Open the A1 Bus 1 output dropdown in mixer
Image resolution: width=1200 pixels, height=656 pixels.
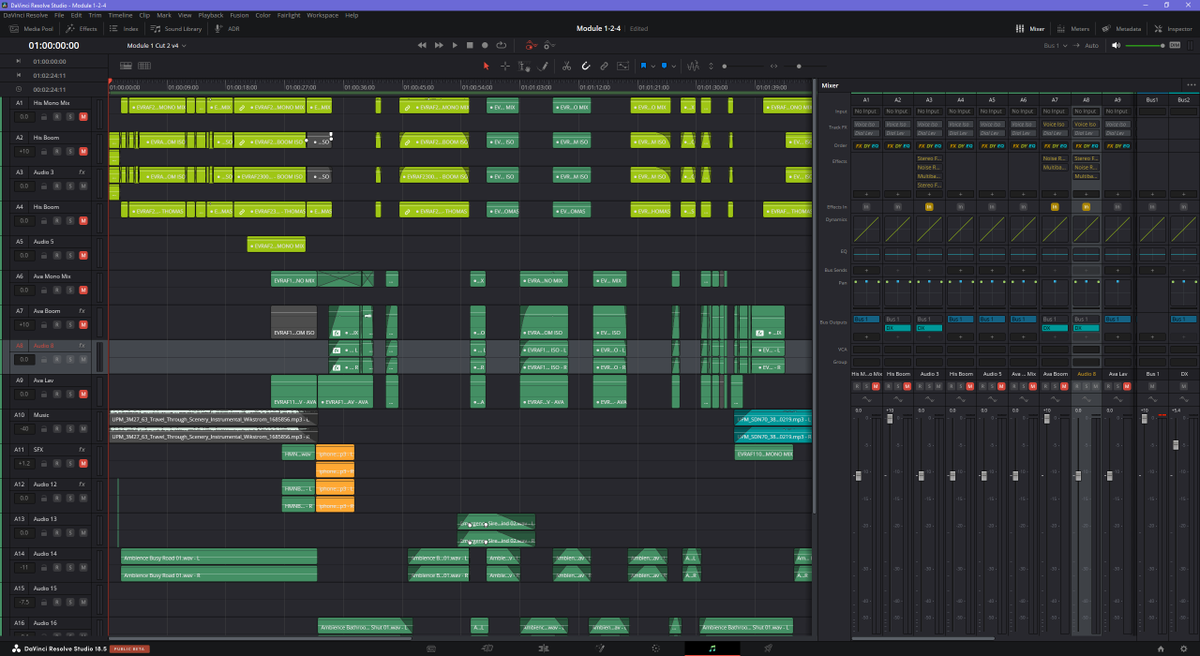pos(866,319)
